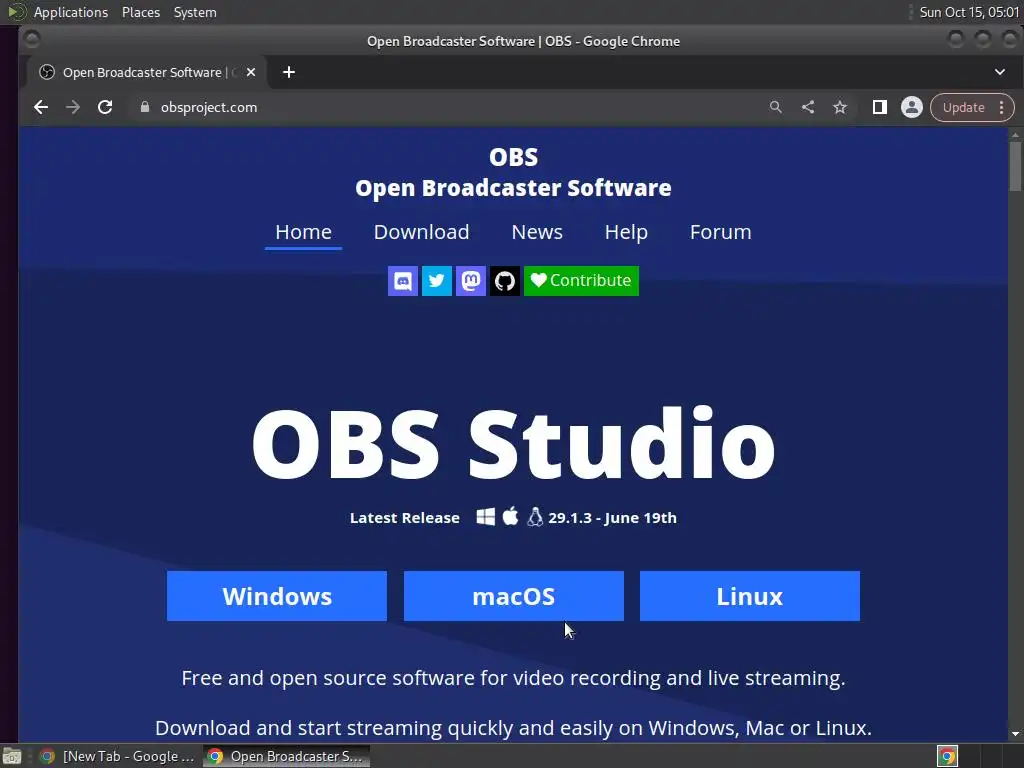
Task: Click the page vertical scrollbar thumb
Action: pos(1015,165)
